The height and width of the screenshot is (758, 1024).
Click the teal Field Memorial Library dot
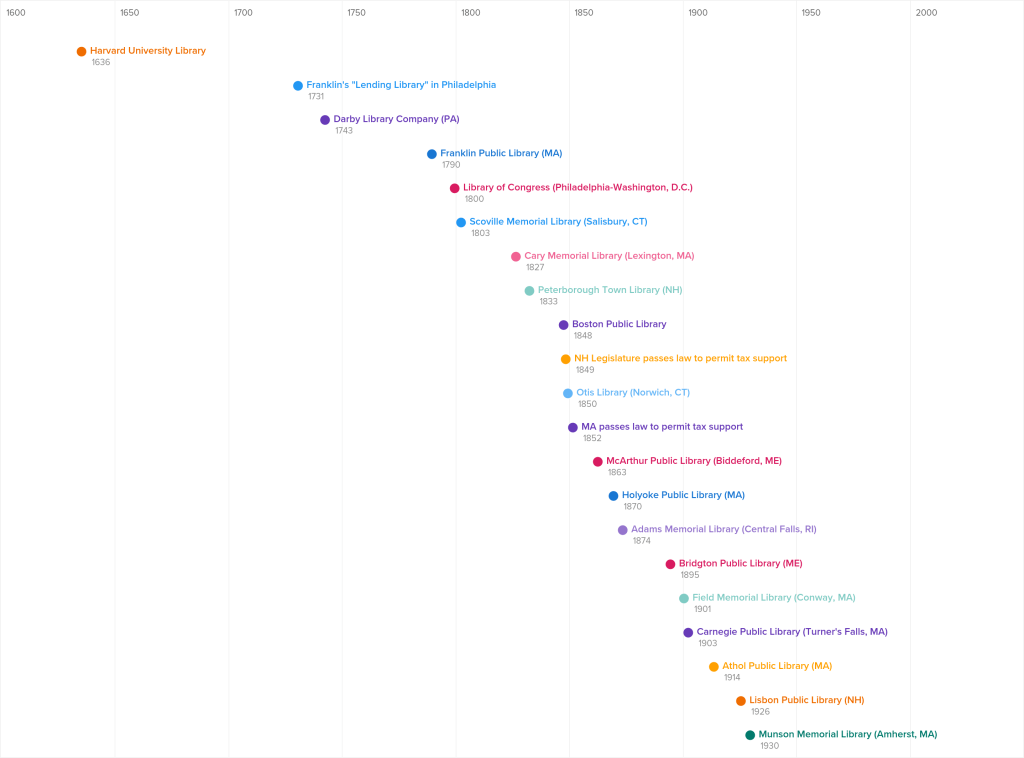tap(684, 598)
